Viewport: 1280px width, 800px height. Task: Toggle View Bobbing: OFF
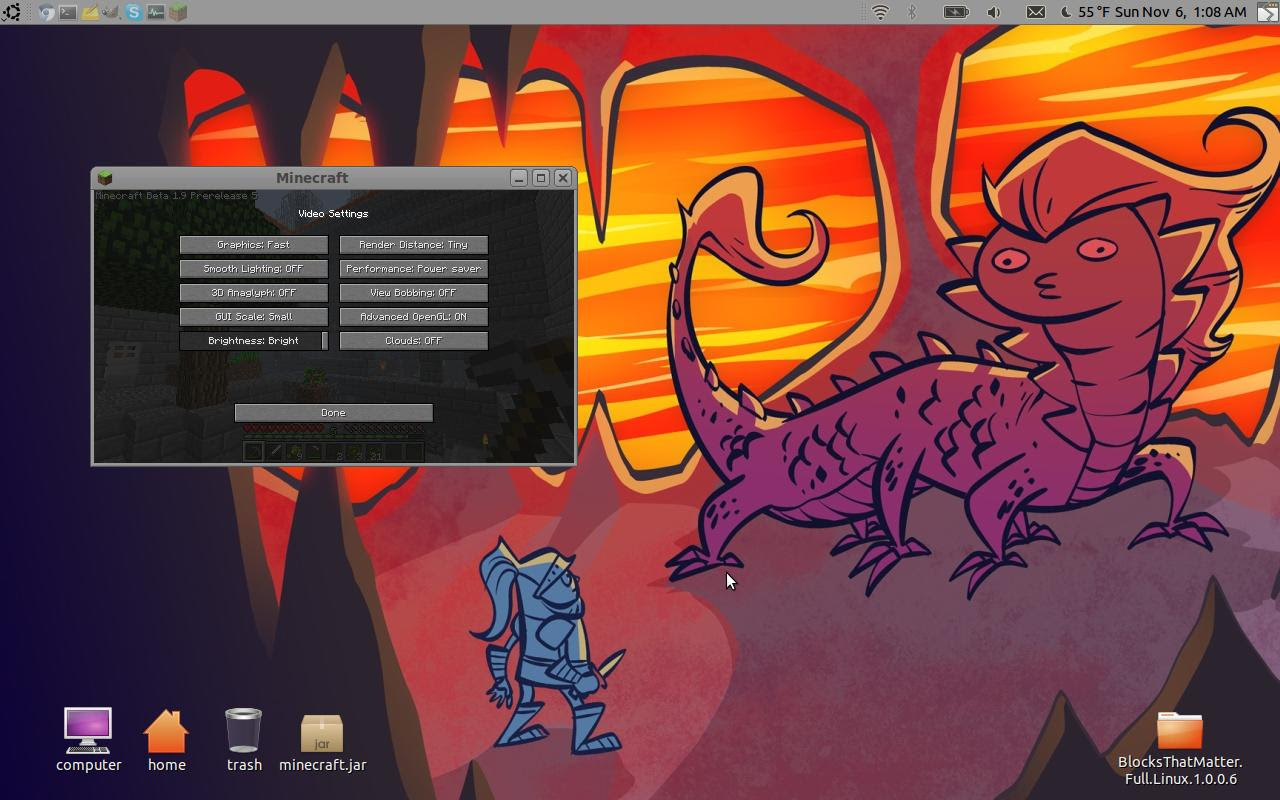(x=414, y=293)
